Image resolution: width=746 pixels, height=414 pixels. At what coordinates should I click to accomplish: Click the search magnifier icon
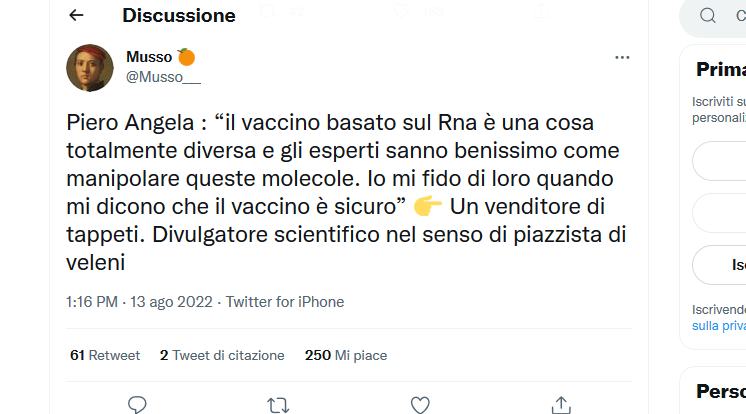pos(708,16)
